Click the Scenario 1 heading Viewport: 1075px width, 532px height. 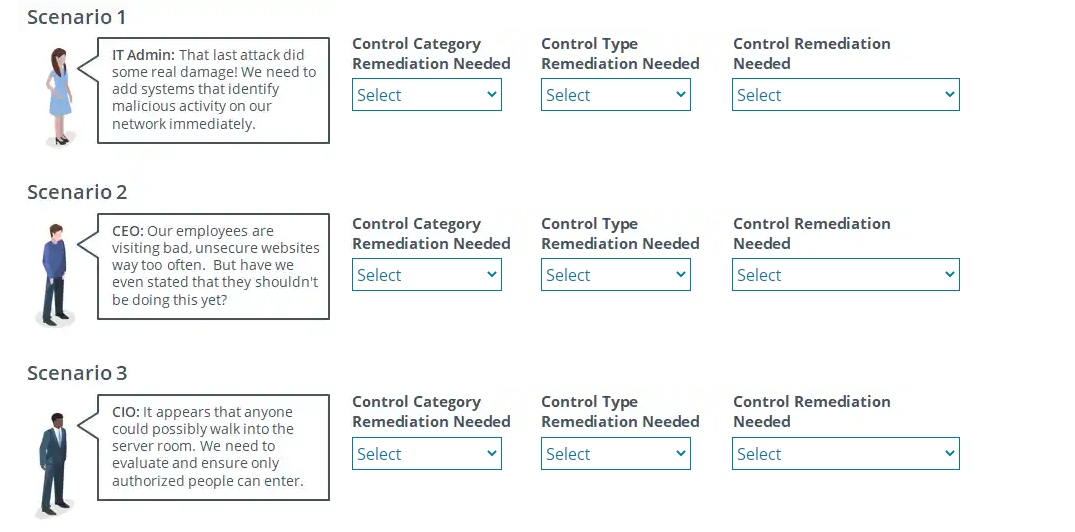77,17
